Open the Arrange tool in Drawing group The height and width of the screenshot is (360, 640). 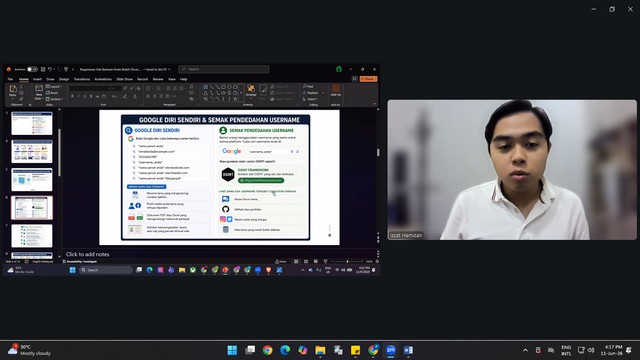(251, 91)
